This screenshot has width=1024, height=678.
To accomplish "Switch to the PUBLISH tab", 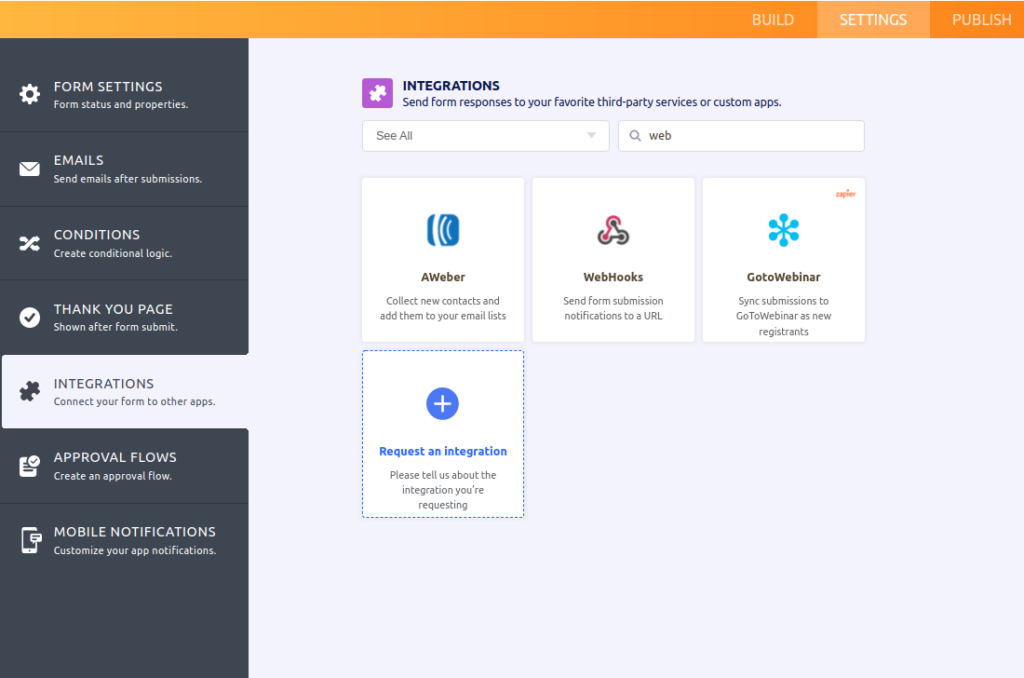I will [981, 20].
